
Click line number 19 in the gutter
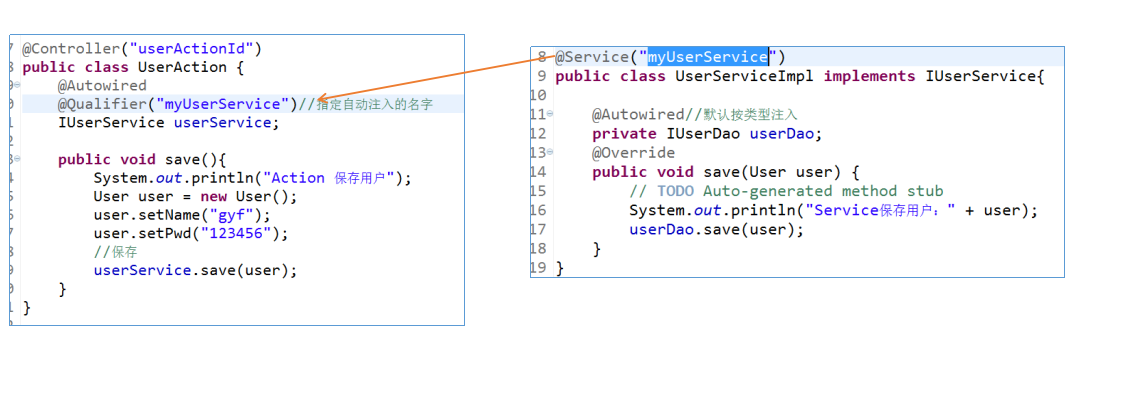pyautogui.click(x=538, y=268)
